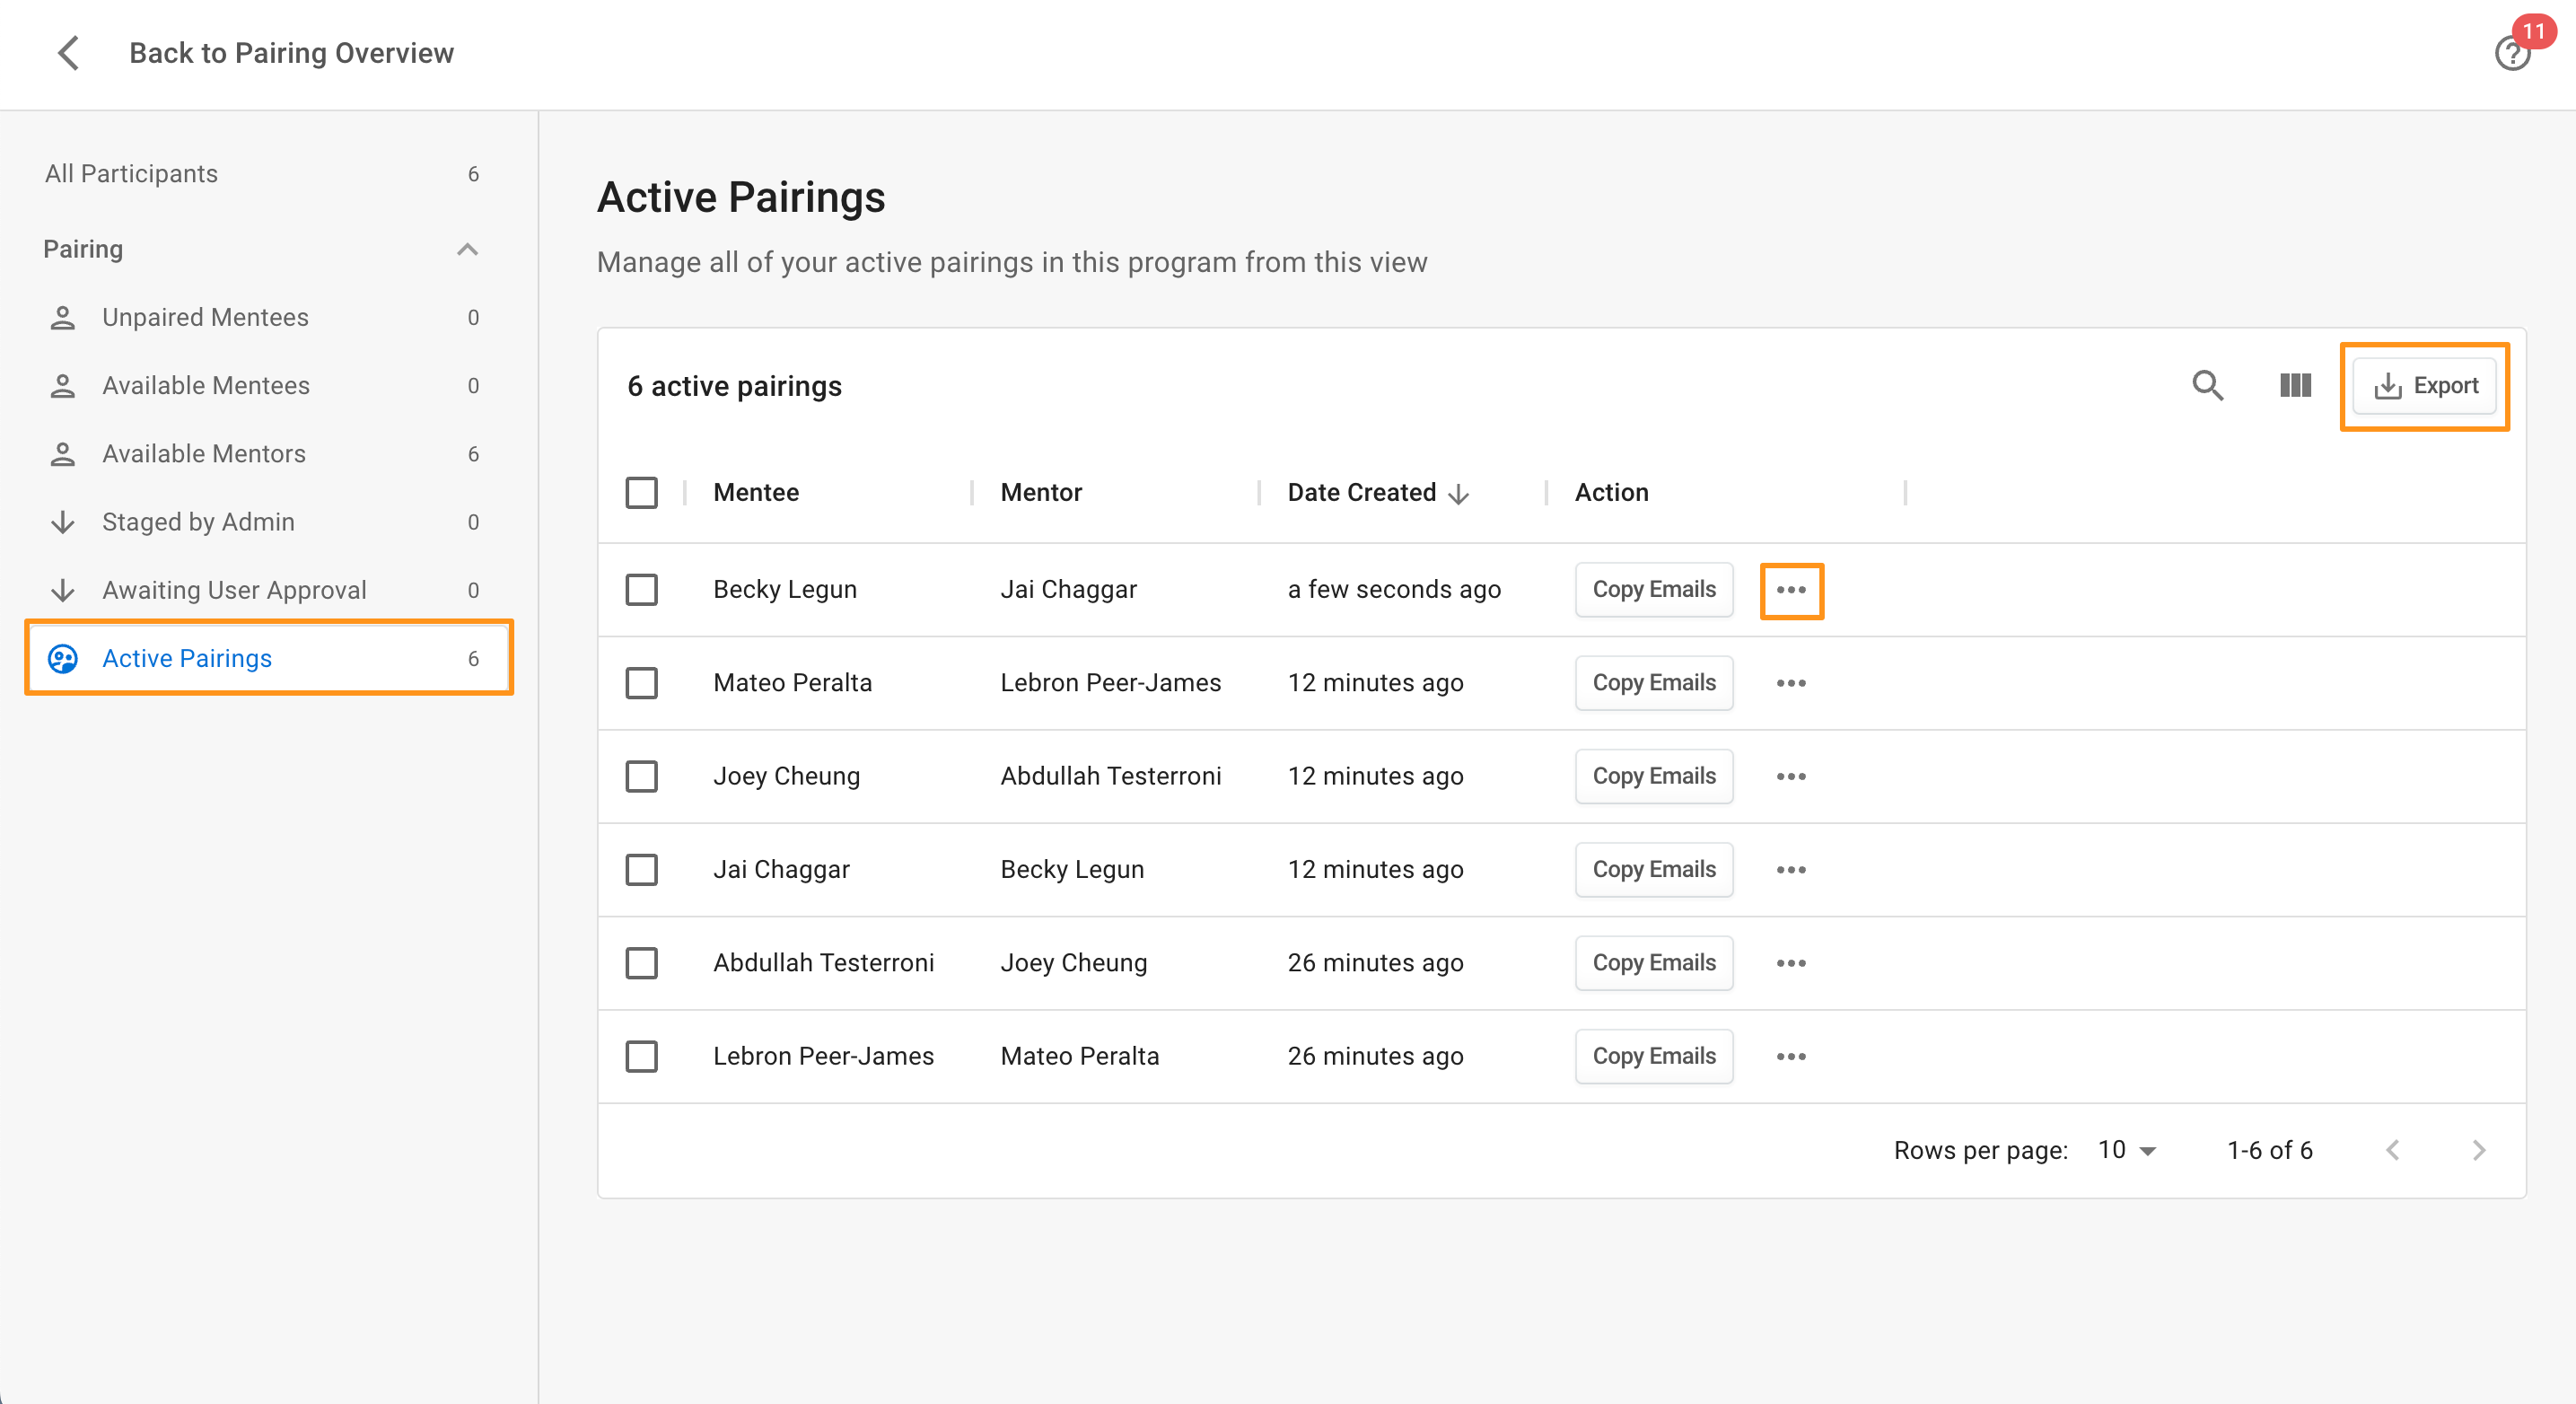Check the Becky Legun mentee row
2576x1404 pixels.
641,590
